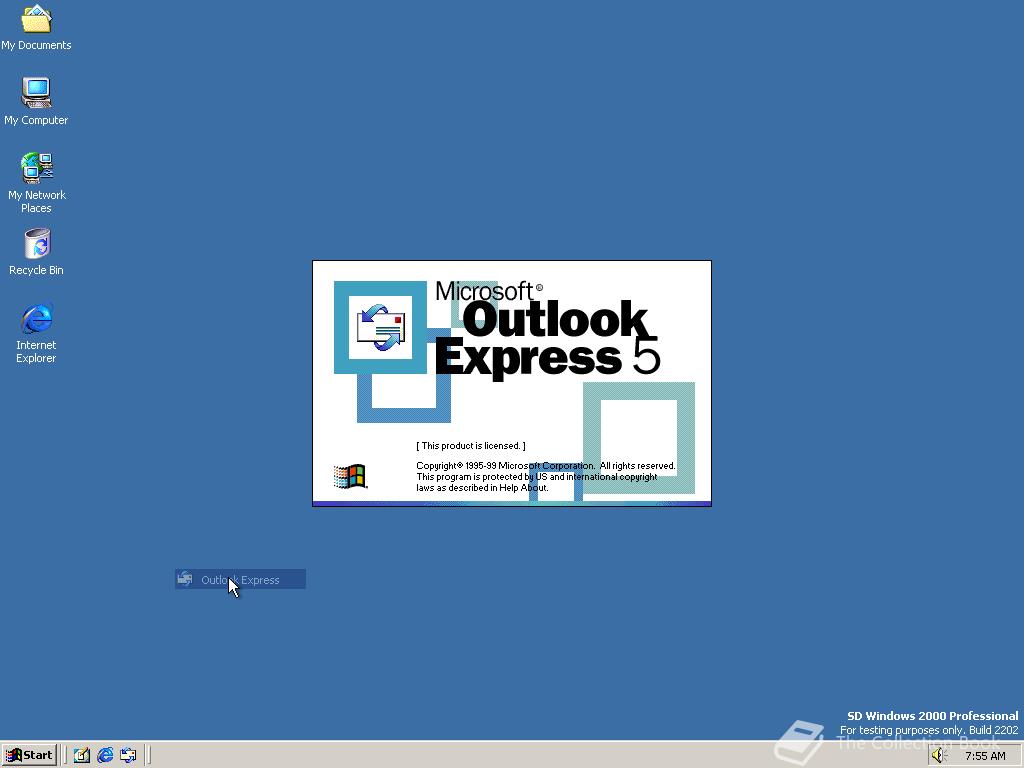Screen dimensions: 1024x768
Task: Click the volume speaker tray icon
Action: point(939,756)
